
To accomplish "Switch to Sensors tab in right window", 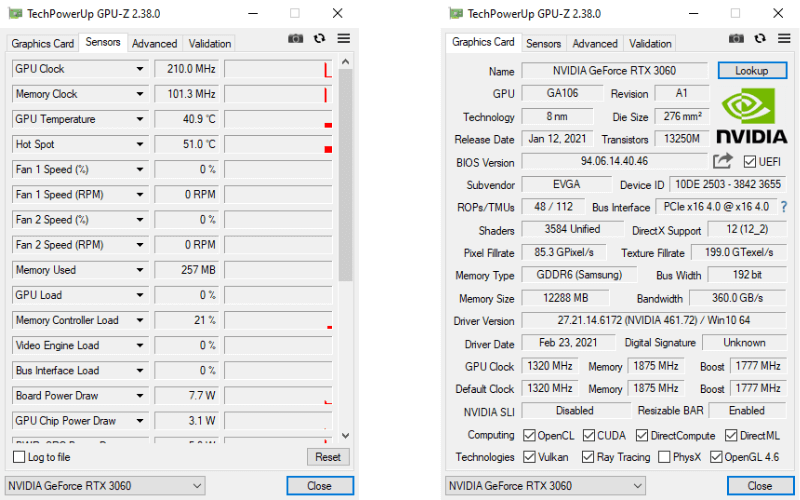I will pos(543,43).
